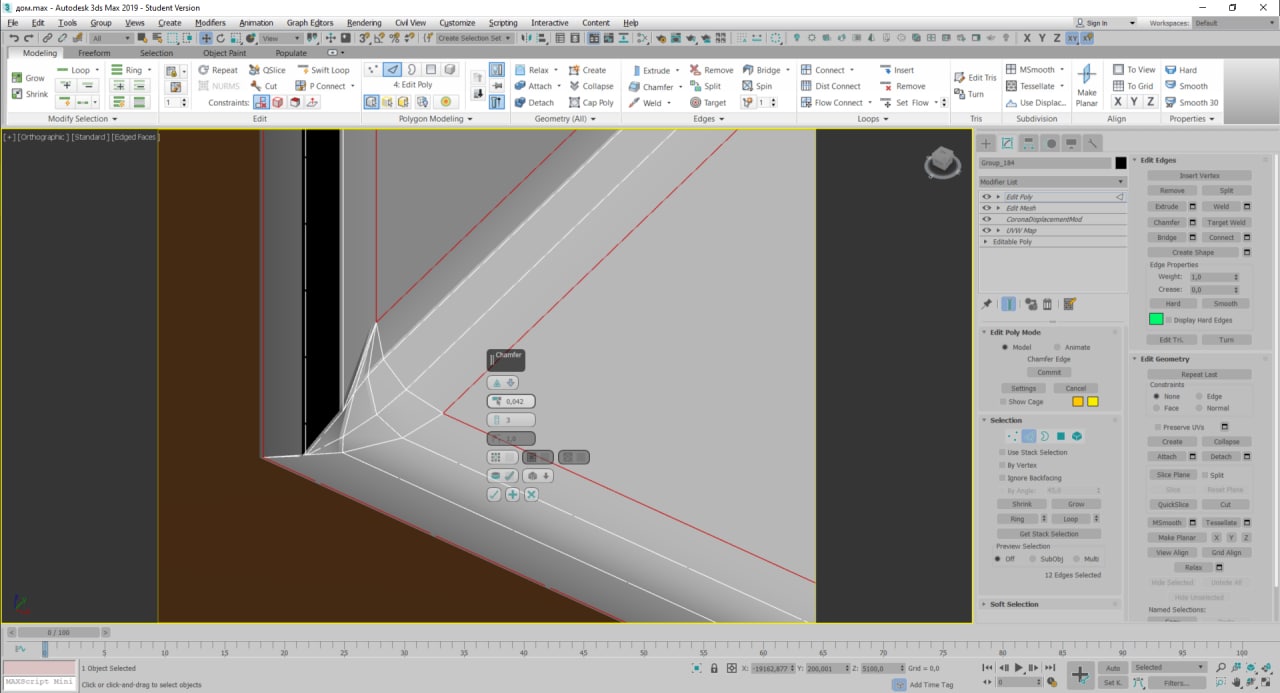Viewport: 1280px width, 693px height.
Task: Click the Dist Connect loop tool
Action: tap(830, 86)
